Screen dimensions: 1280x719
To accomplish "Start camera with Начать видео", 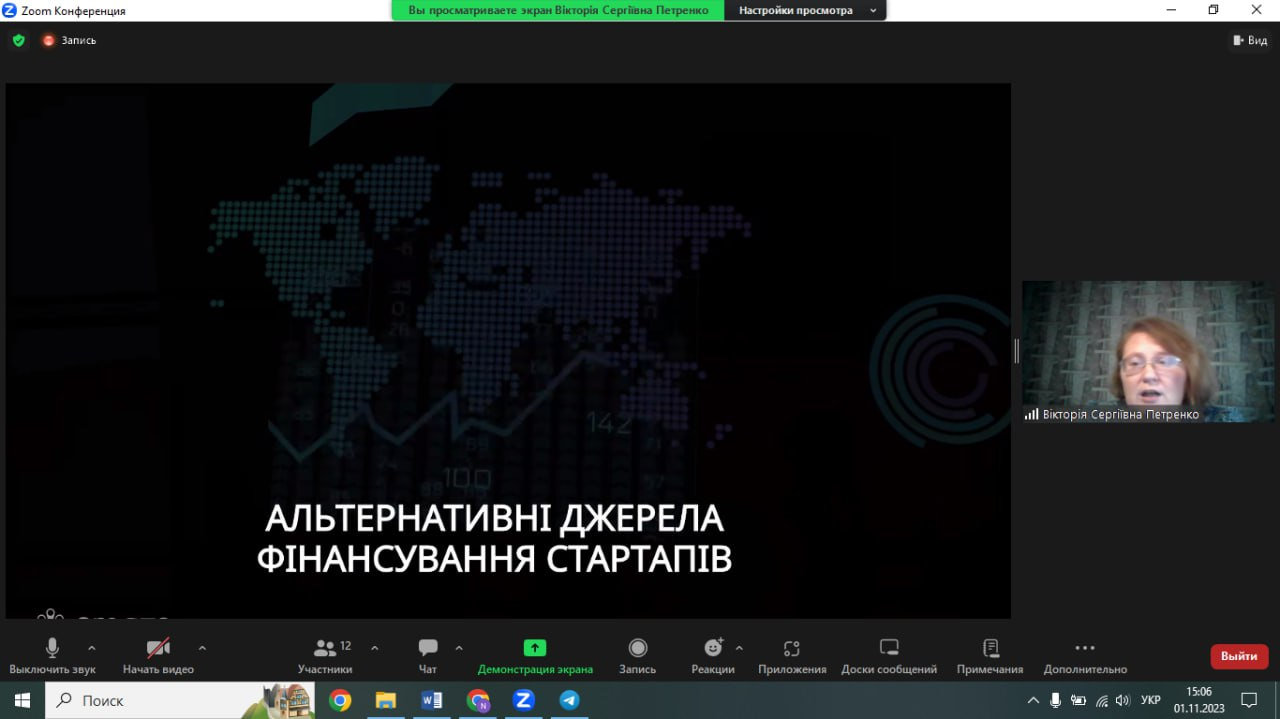I will (x=158, y=656).
